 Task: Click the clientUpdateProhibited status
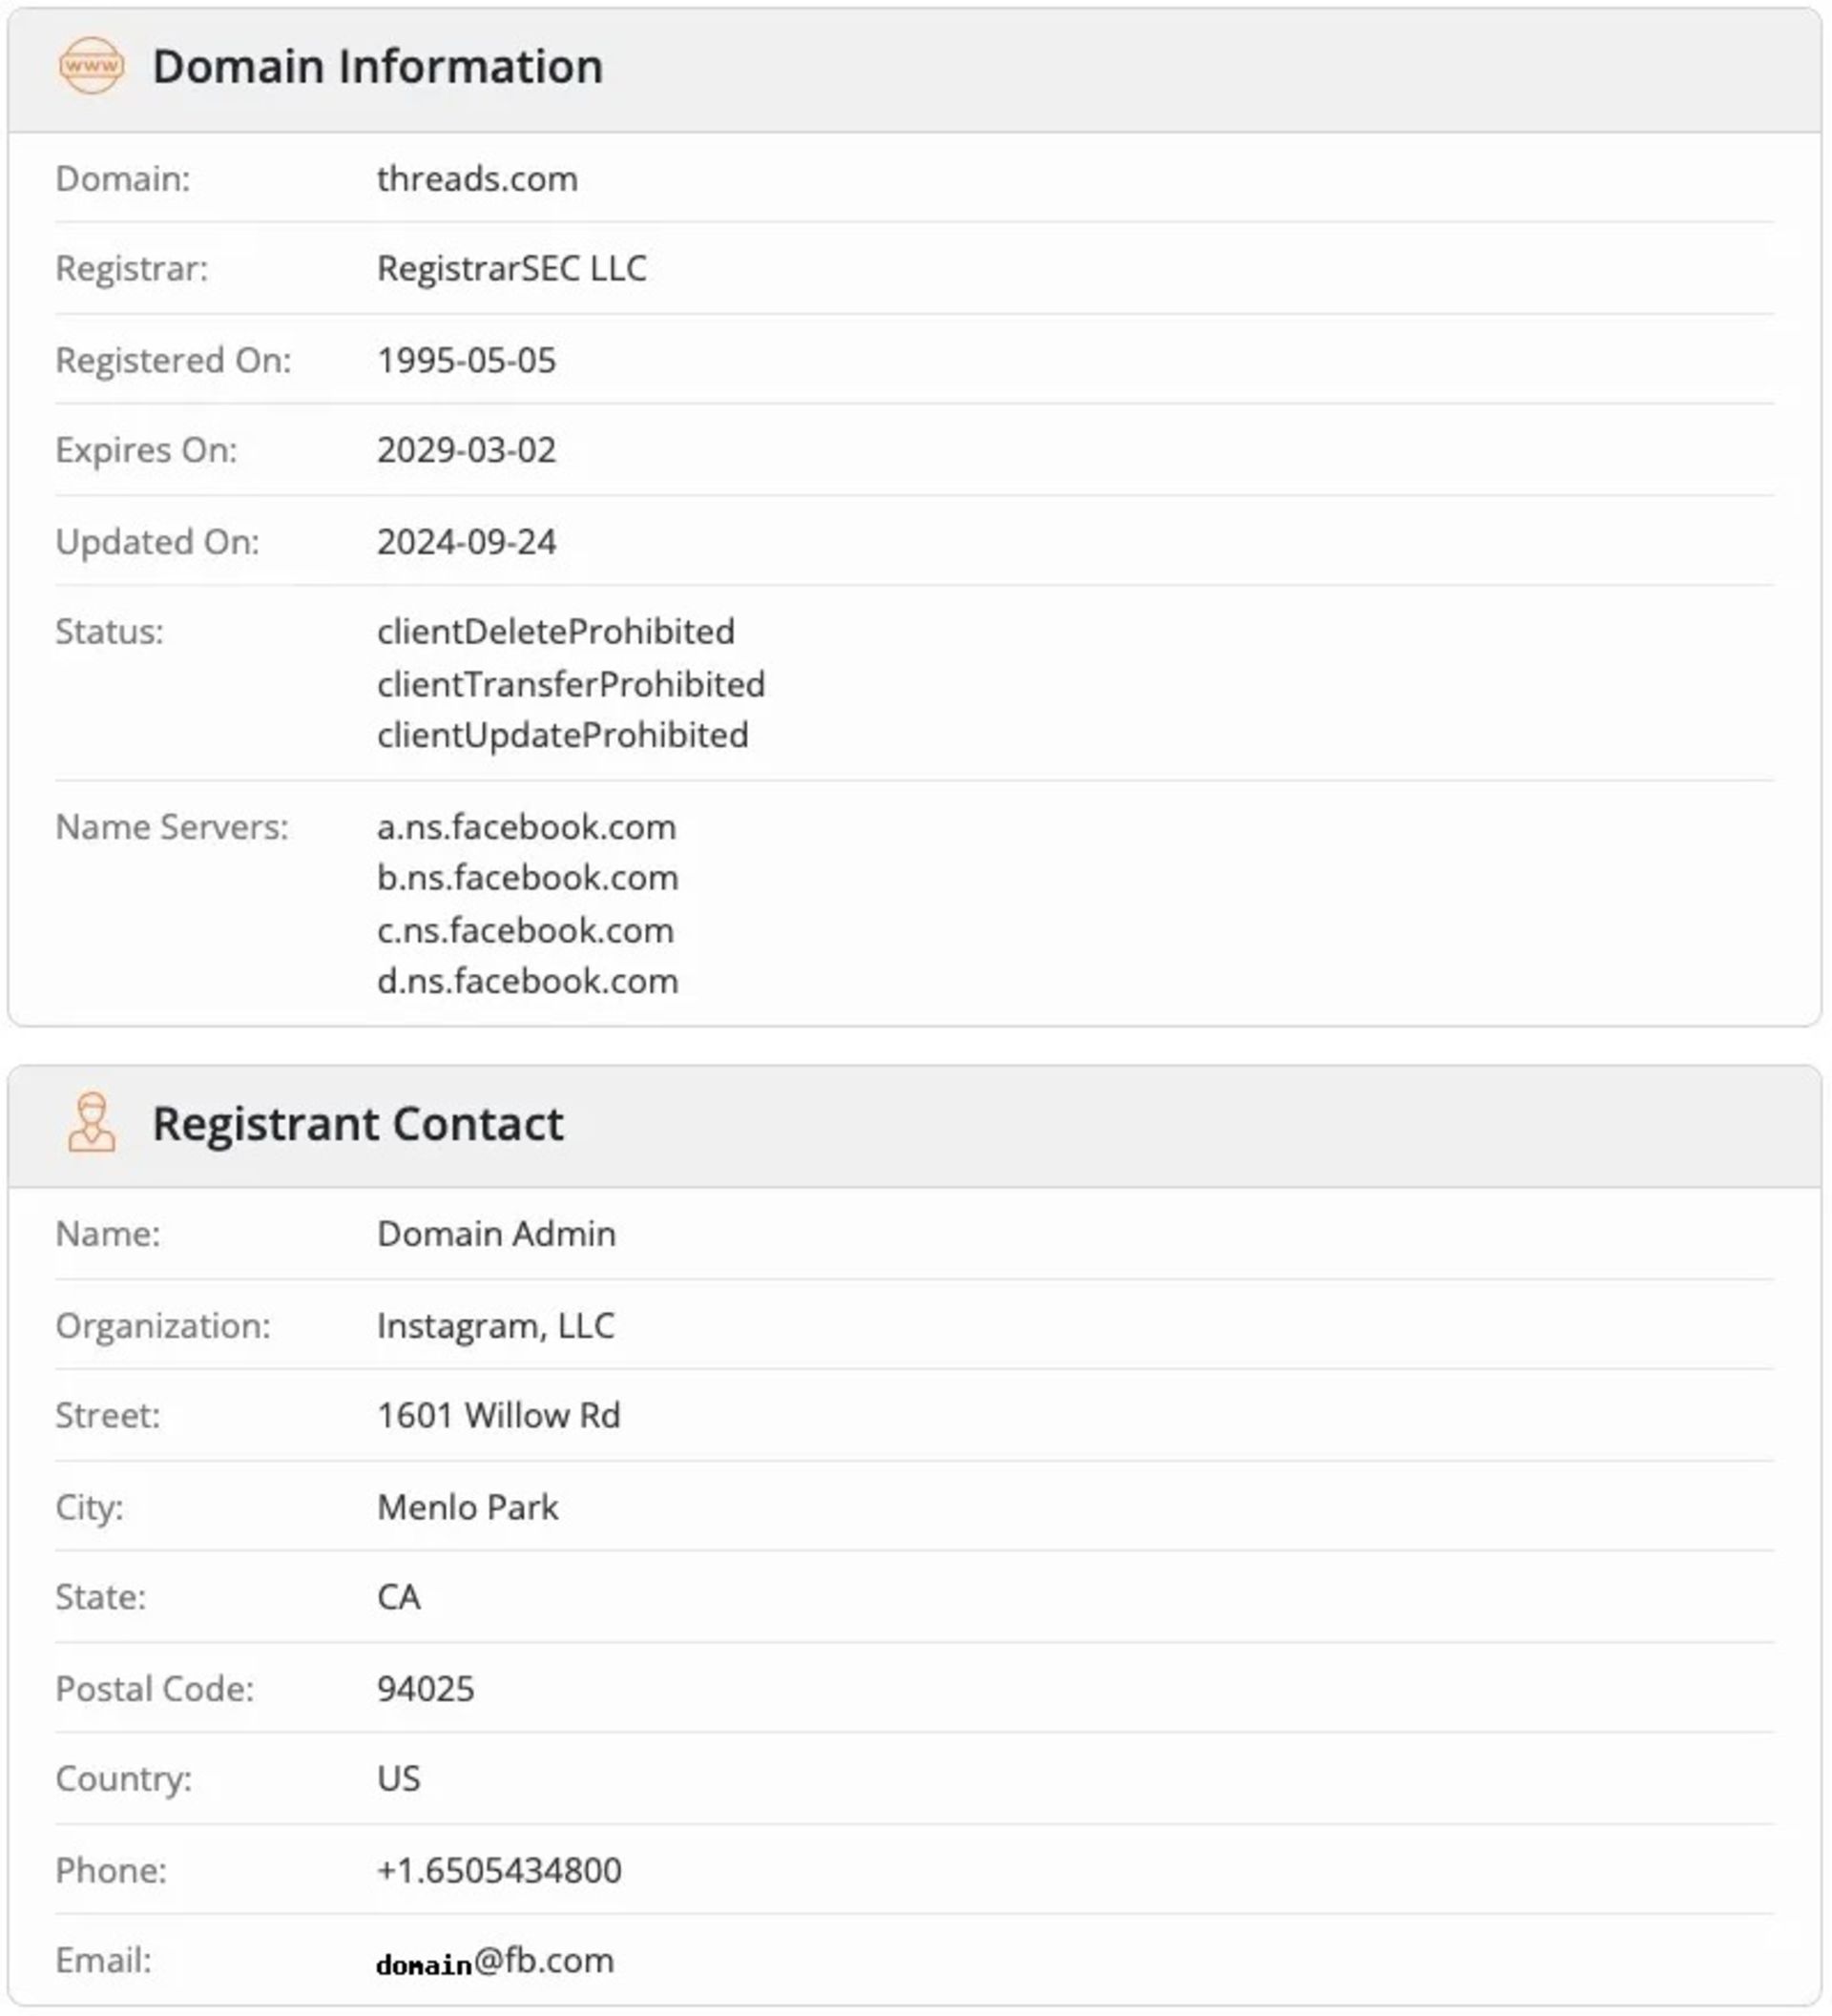[x=562, y=735]
